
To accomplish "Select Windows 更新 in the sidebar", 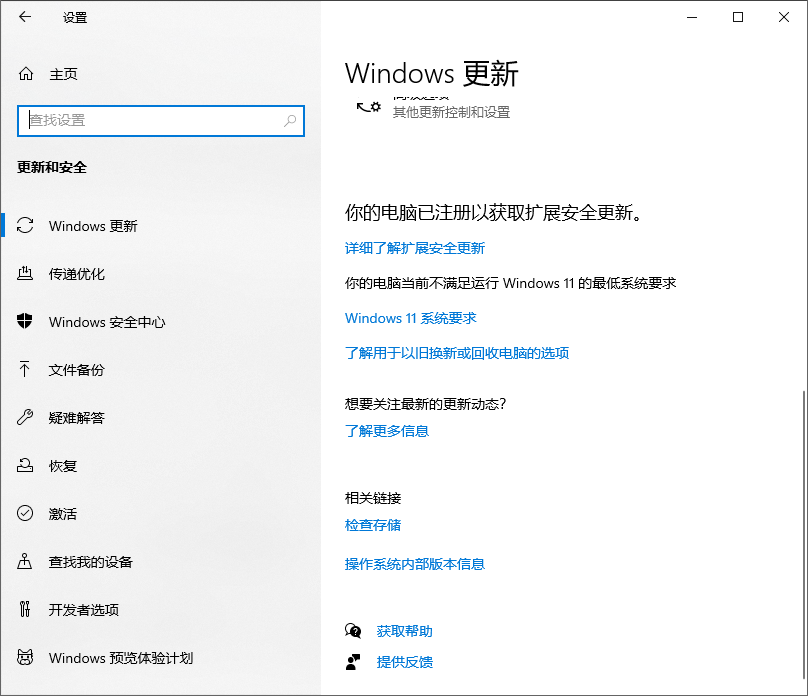I will (160, 226).
